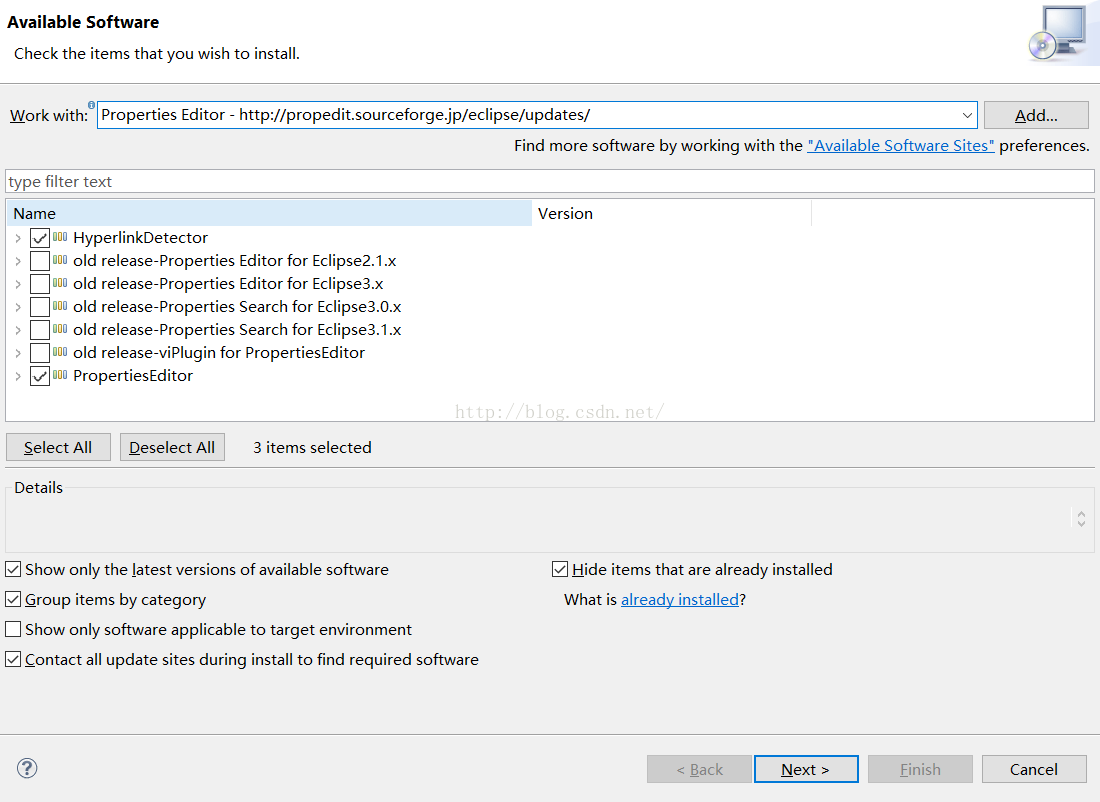
Task: Click Select All button
Action: click(58, 447)
